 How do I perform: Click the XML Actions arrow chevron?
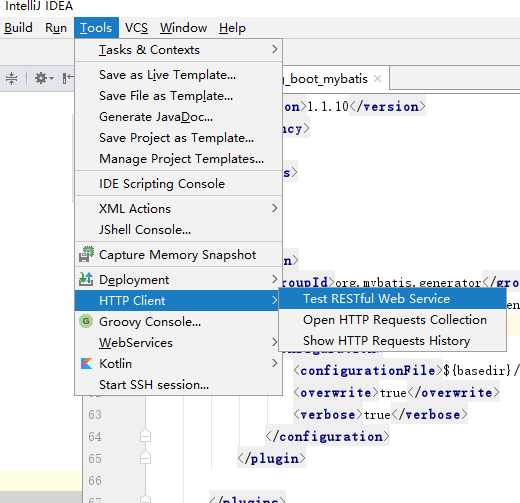click(x=274, y=208)
